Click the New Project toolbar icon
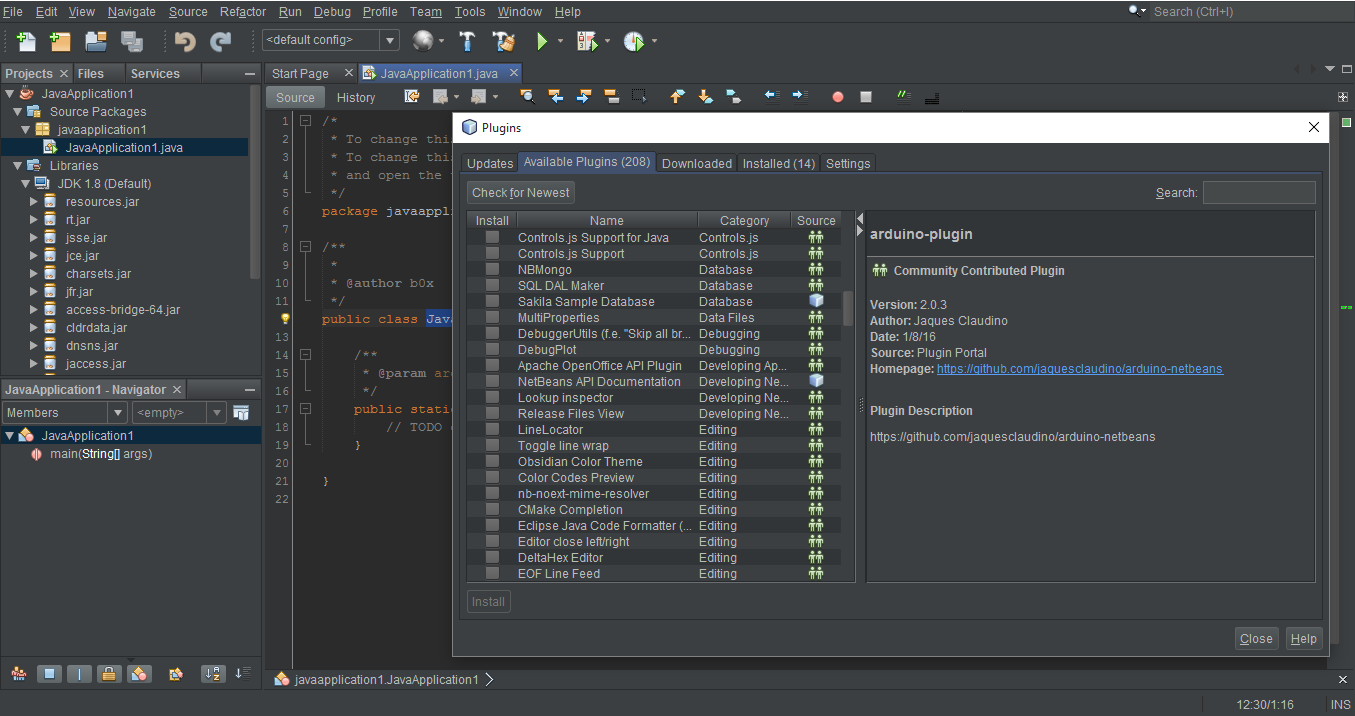 60,41
